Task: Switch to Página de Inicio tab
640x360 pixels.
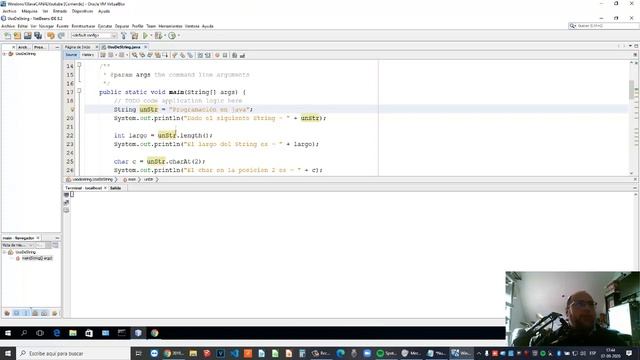Action: [78, 47]
